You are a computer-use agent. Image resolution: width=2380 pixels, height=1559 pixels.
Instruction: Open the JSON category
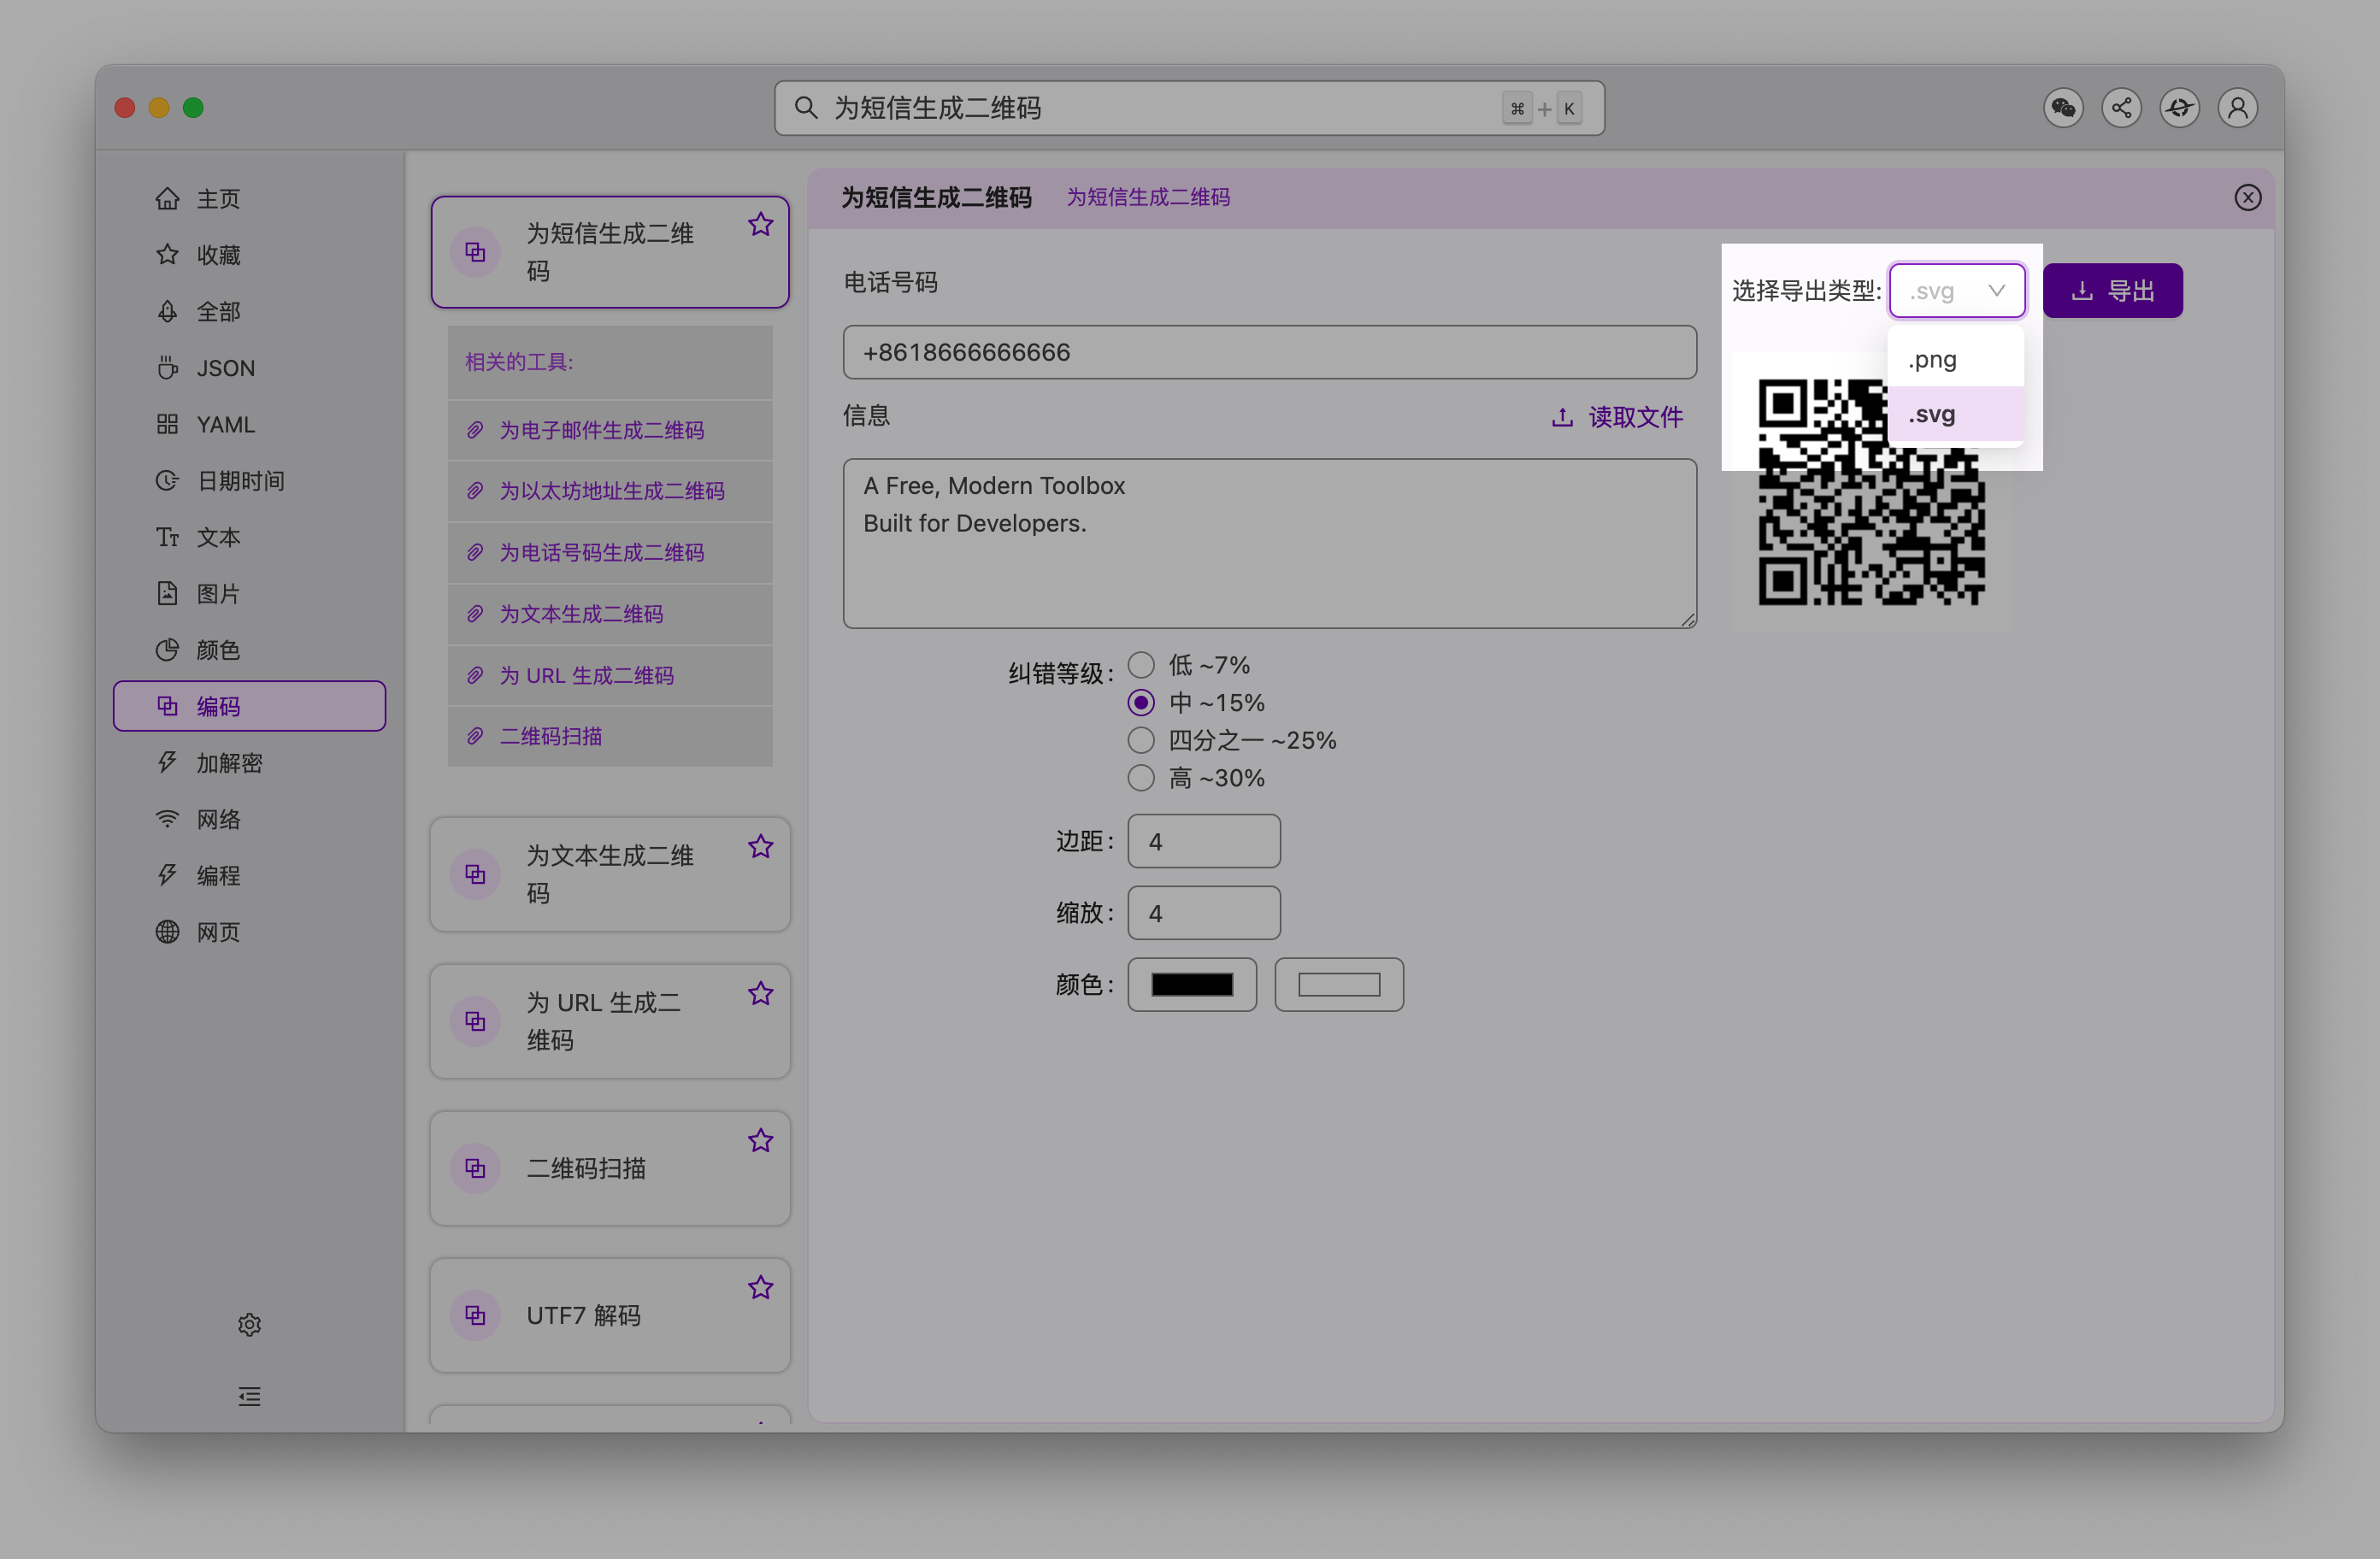(x=249, y=368)
